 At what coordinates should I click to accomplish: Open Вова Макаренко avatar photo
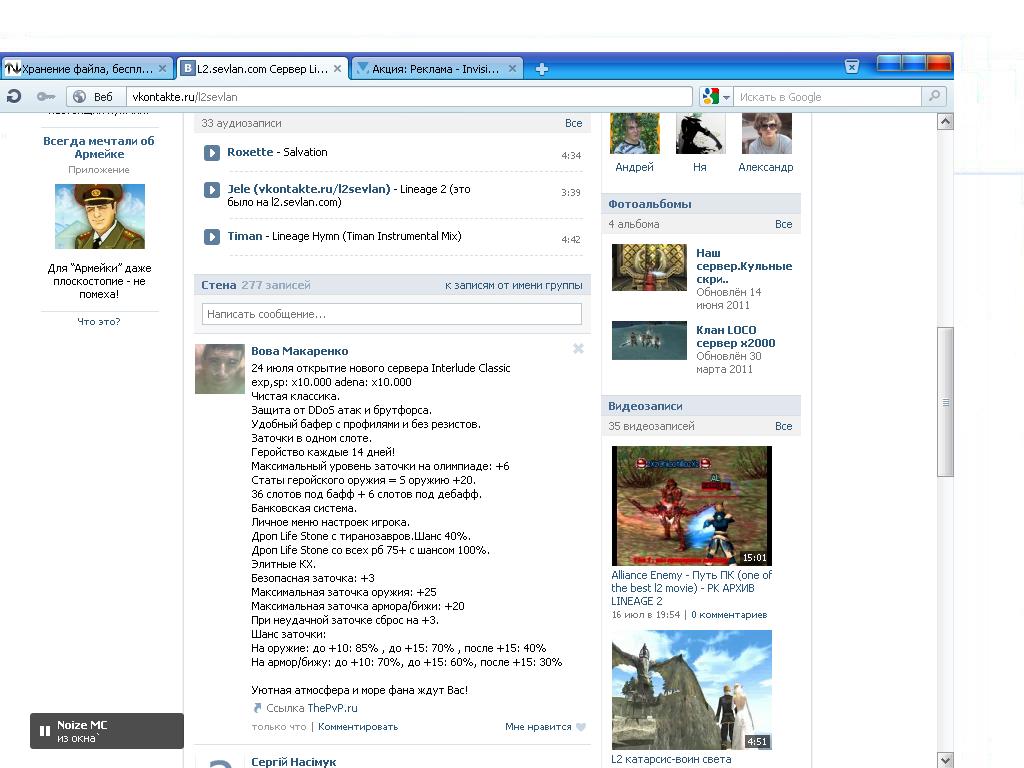tap(220, 369)
